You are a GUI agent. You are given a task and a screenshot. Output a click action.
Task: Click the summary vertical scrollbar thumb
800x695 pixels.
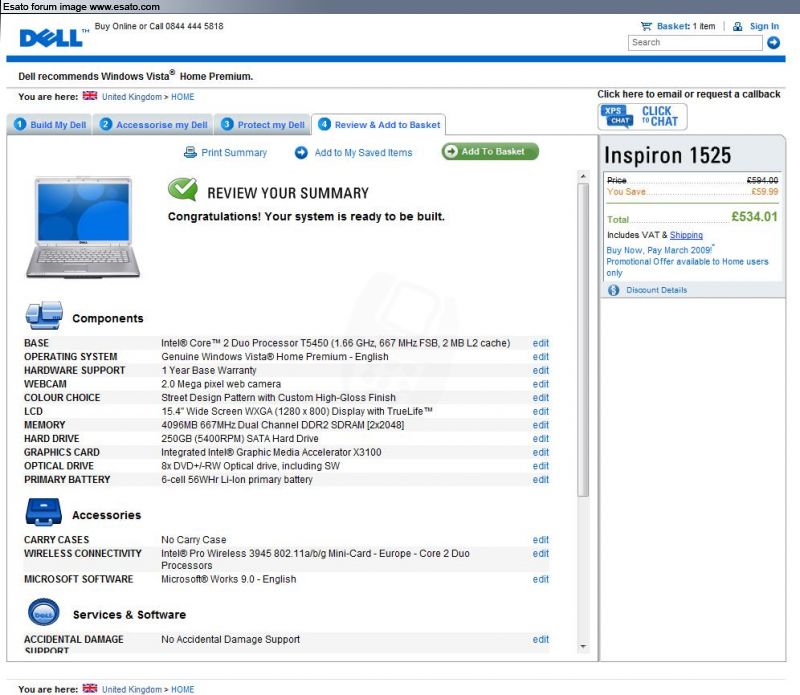583,339
